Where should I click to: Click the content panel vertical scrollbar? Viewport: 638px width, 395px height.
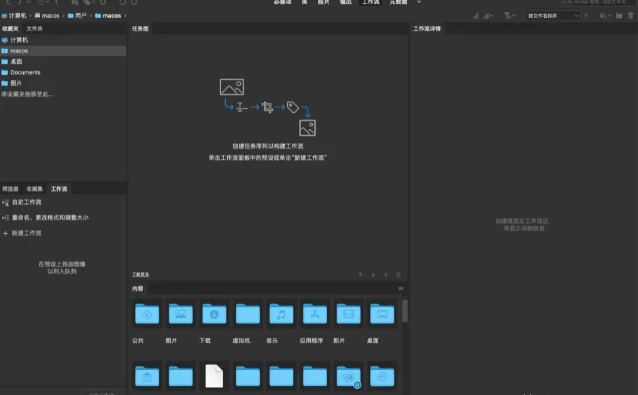pyautogui.click(x=405, y=311)
